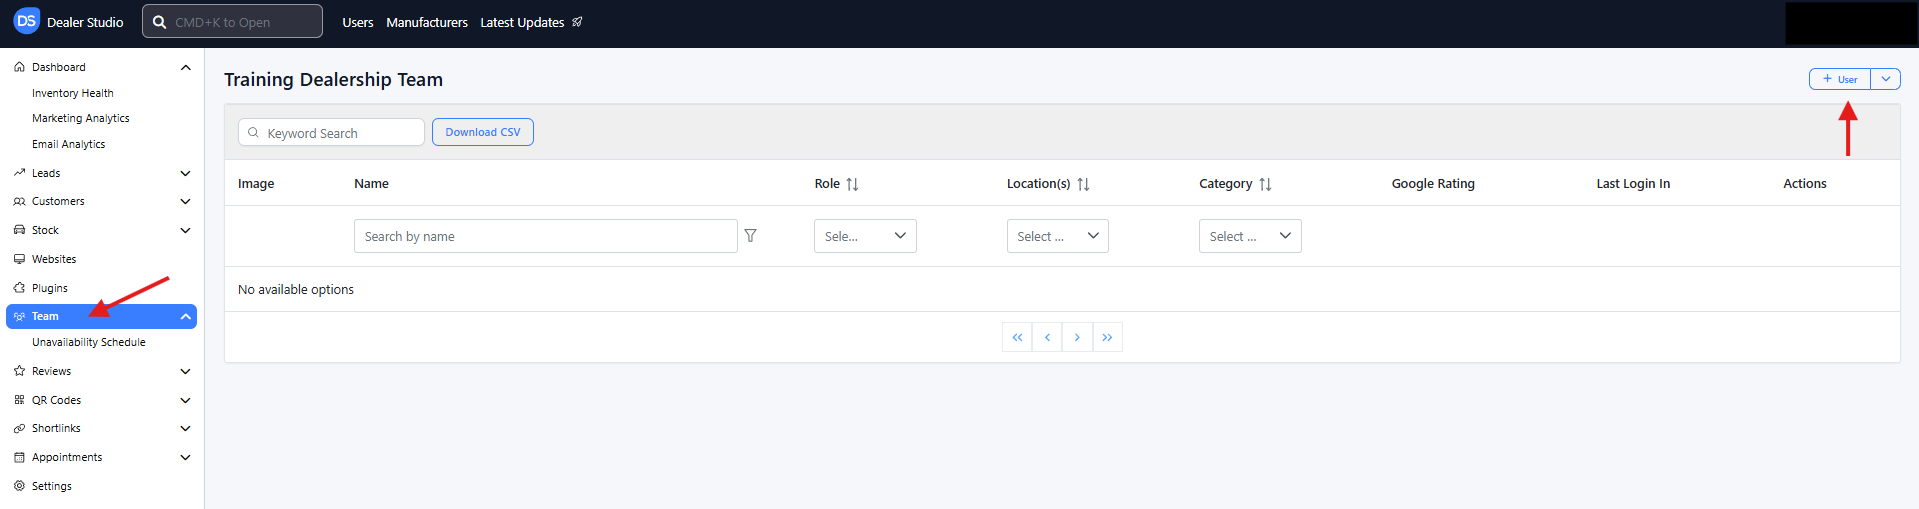Viewport: 1919px width, 509px height.
Task: Open the Location(s) filter dropdown
Action: coord(1057,236)
